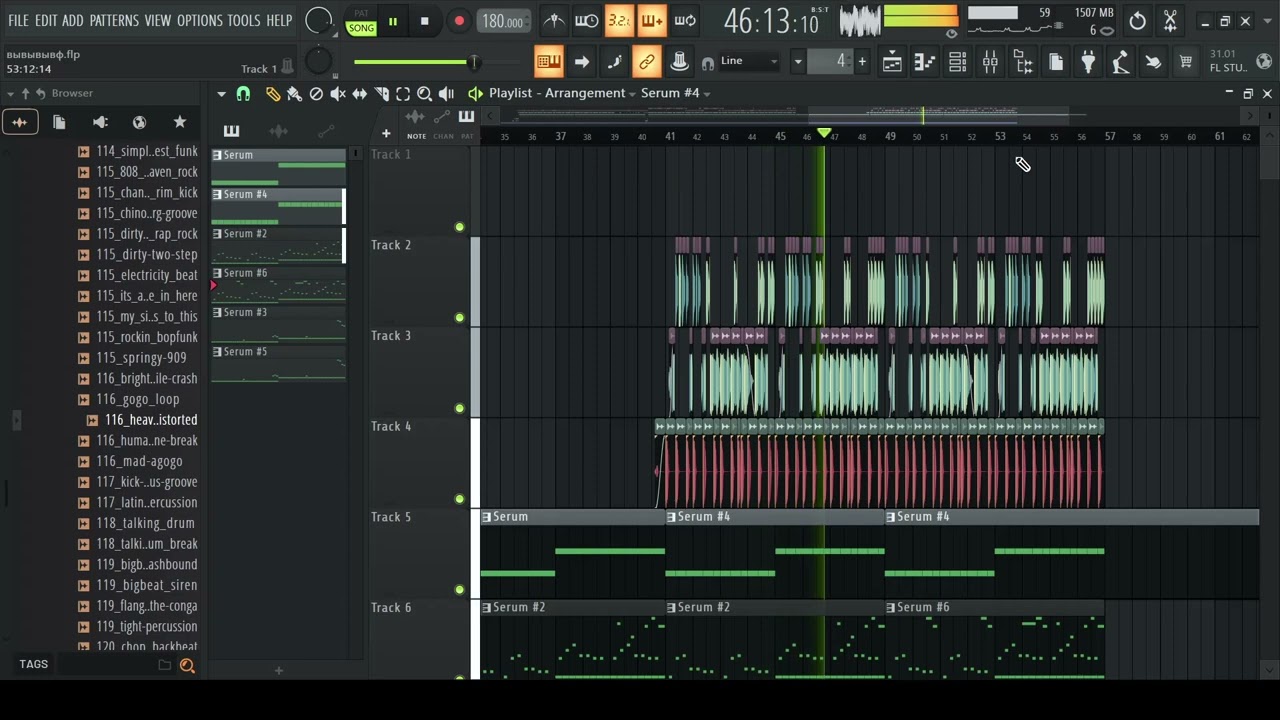
Task: Toggle the metronome icon
Action: coord(554,21)
